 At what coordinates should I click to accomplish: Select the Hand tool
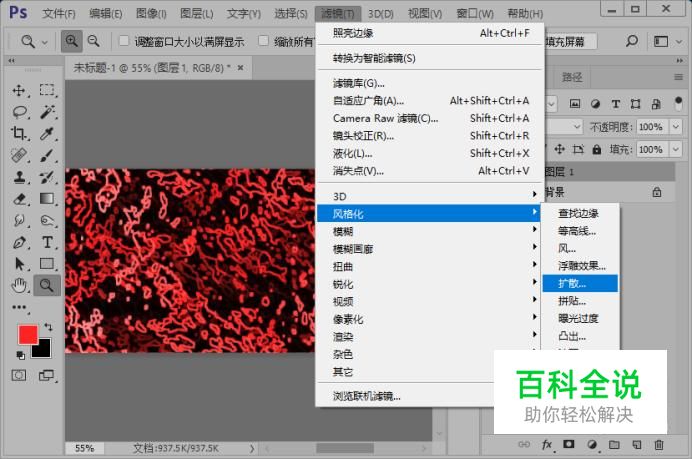tap(19, 286)
